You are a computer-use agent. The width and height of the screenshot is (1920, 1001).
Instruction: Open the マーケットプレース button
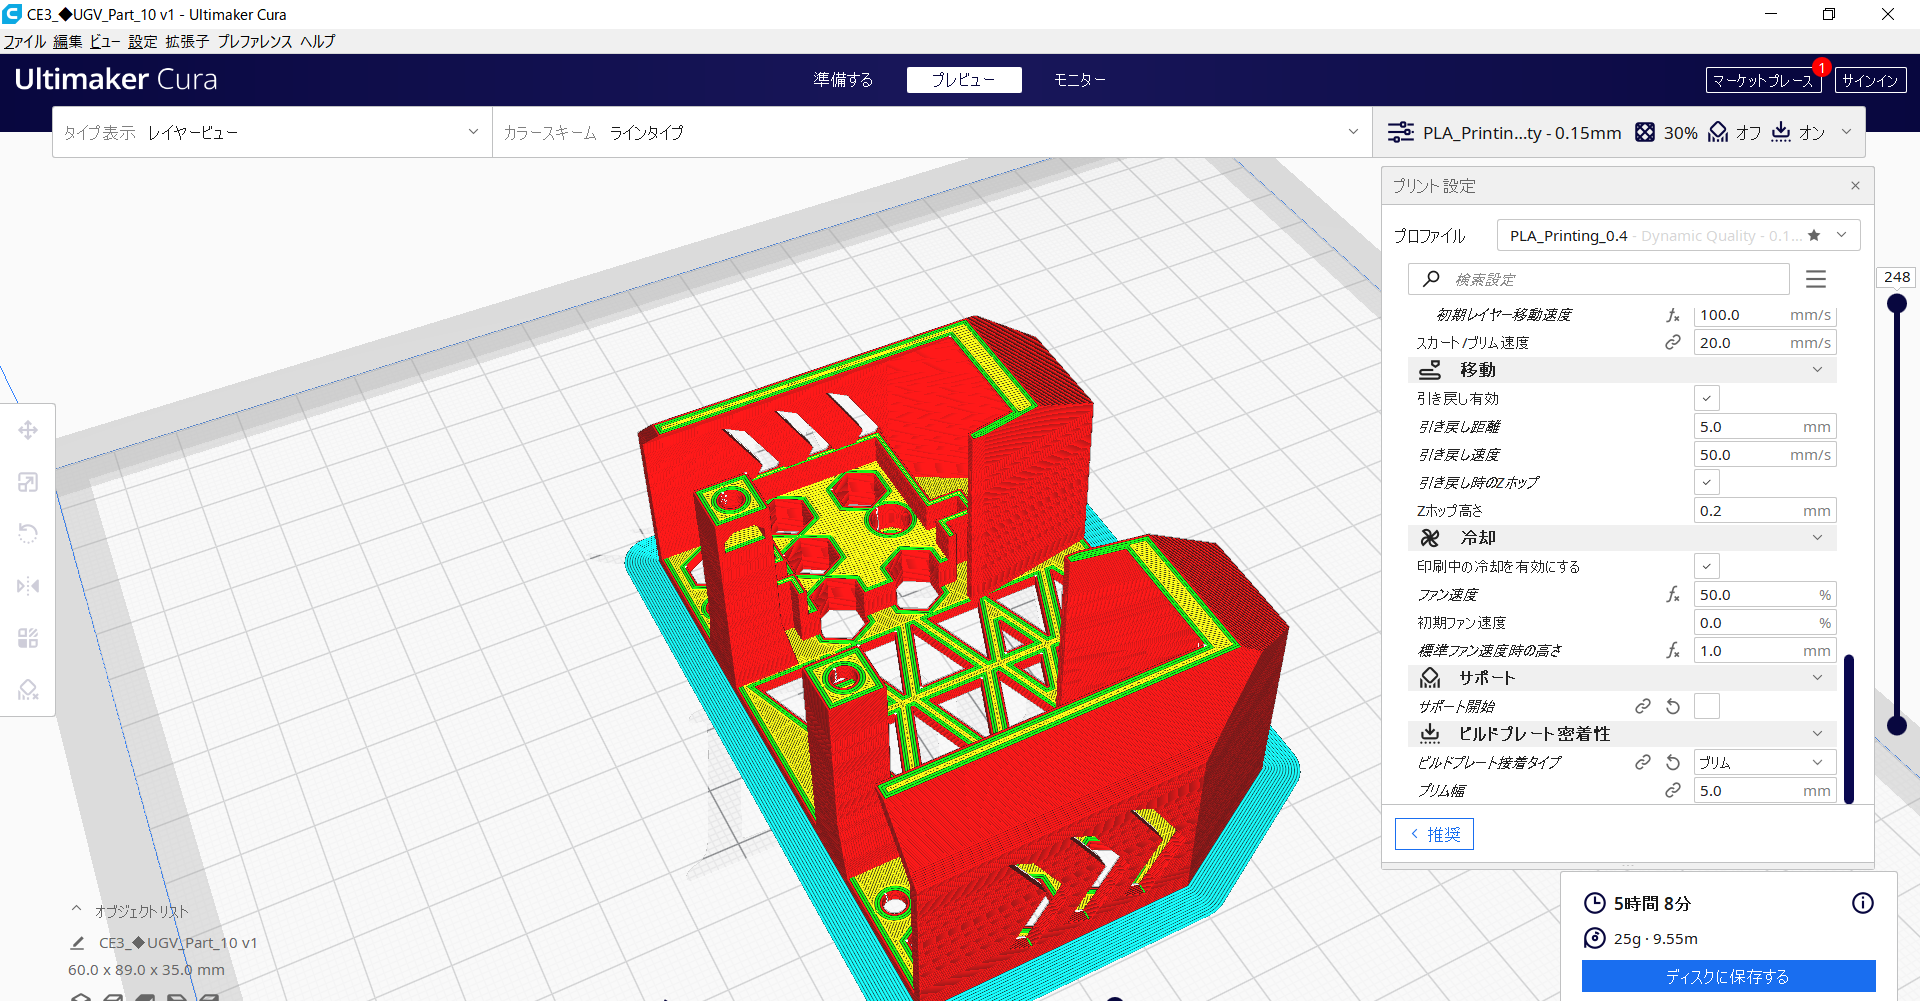pos(1763,80)
